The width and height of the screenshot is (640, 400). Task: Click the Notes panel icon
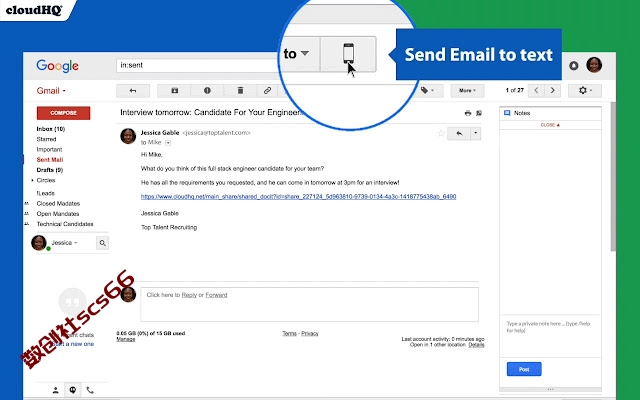pyautogui.click(x=507, y=113)
